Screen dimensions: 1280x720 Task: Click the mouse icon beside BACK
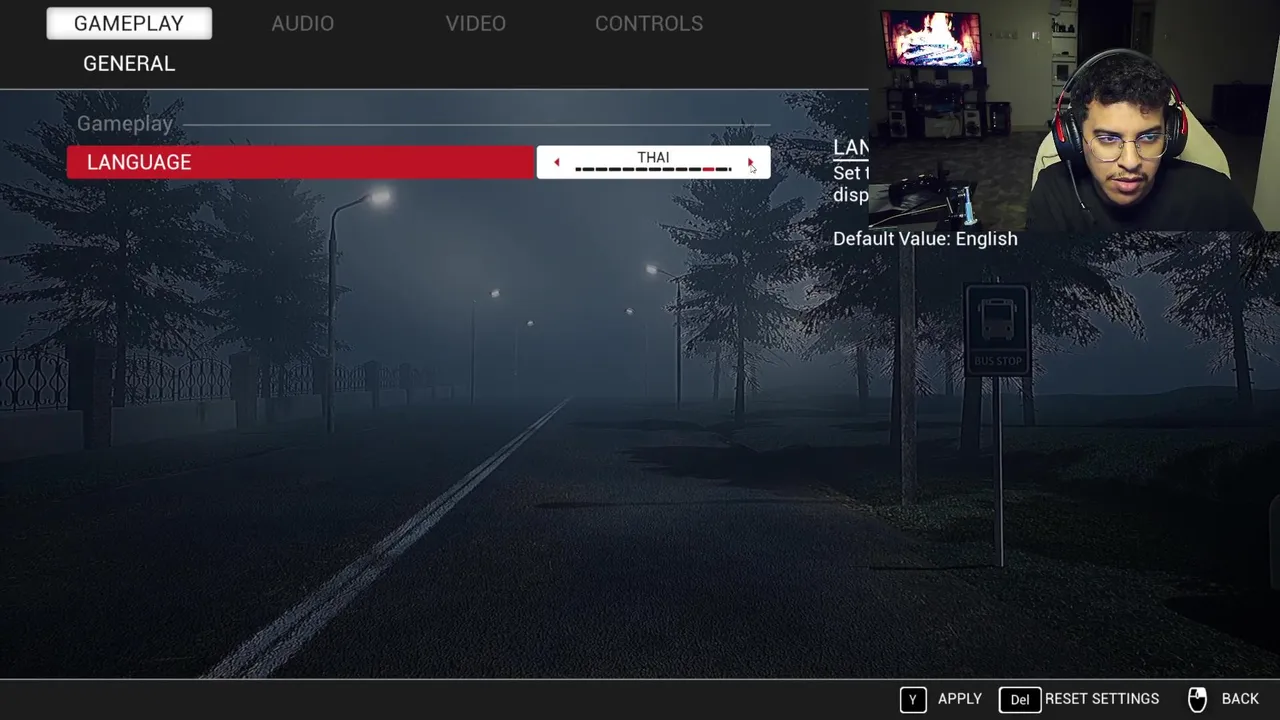1197,699
